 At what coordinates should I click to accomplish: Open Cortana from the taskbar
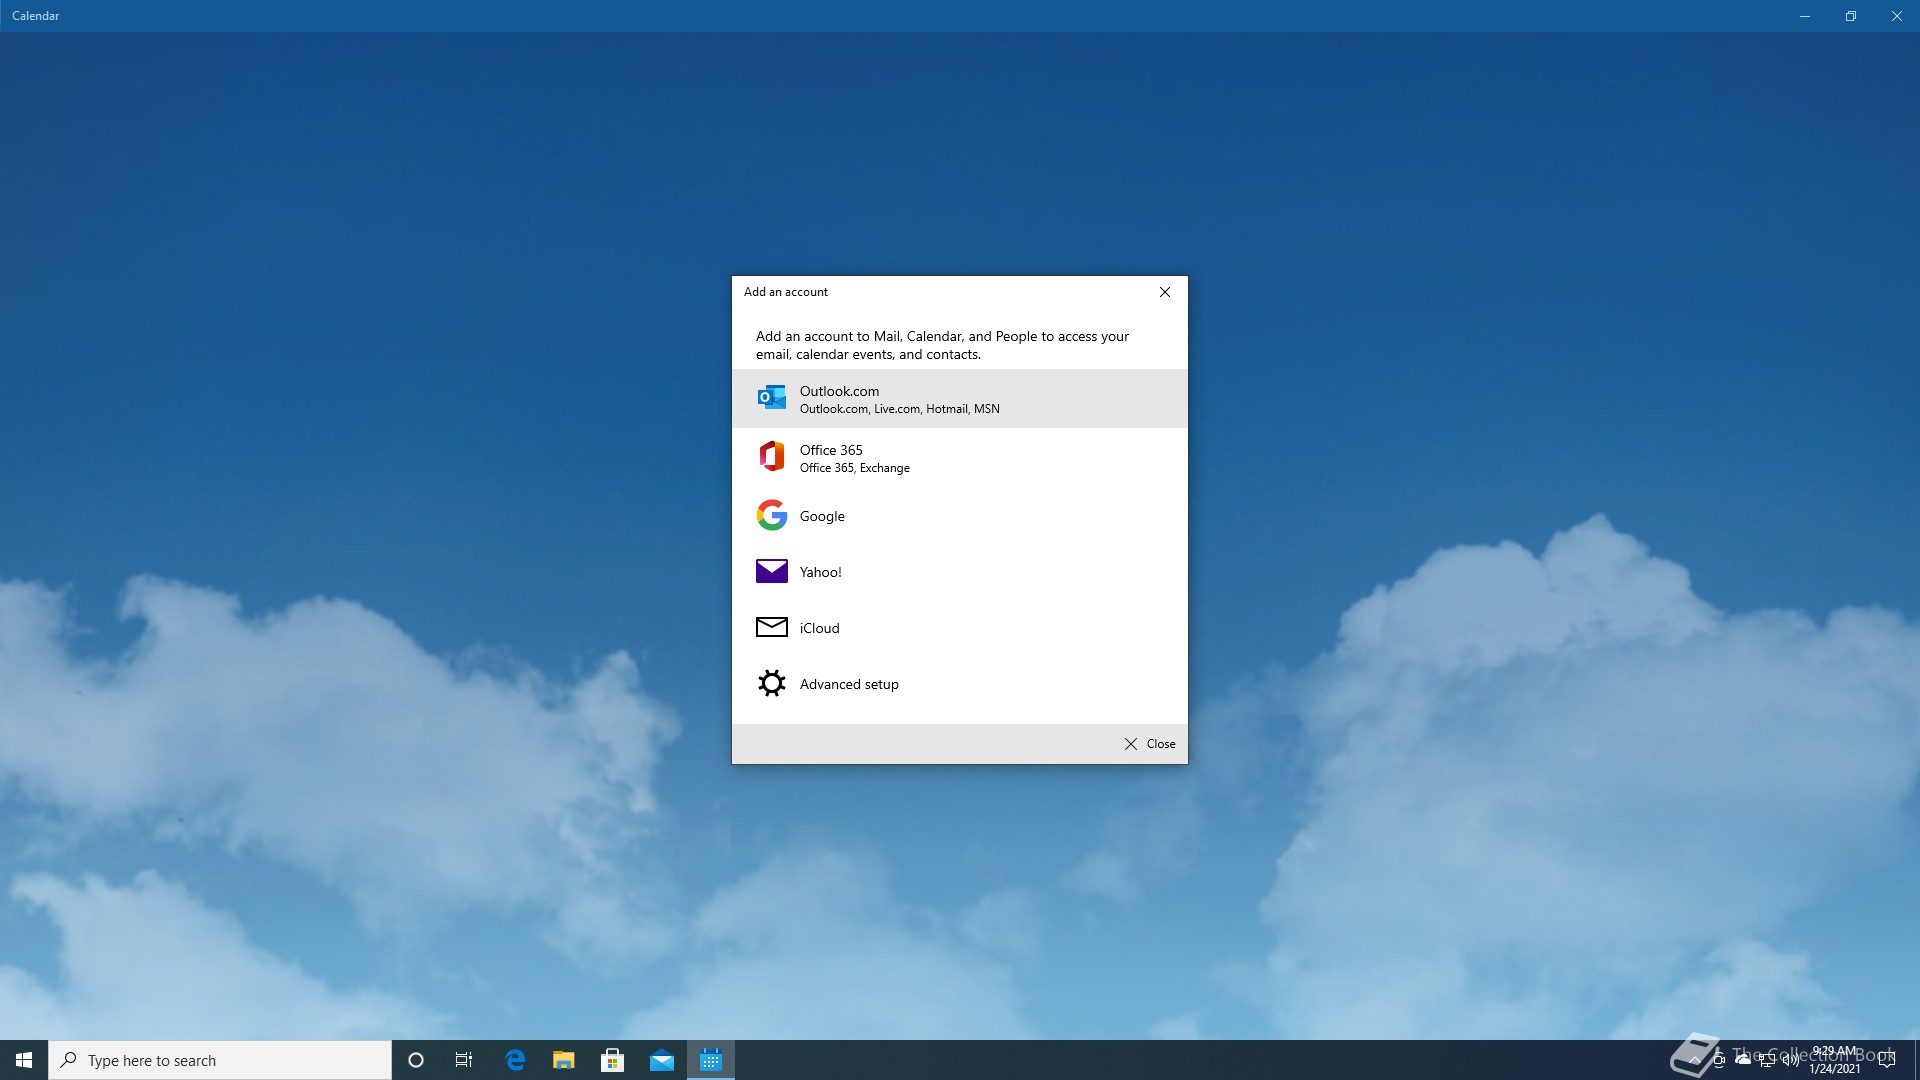416,1060
